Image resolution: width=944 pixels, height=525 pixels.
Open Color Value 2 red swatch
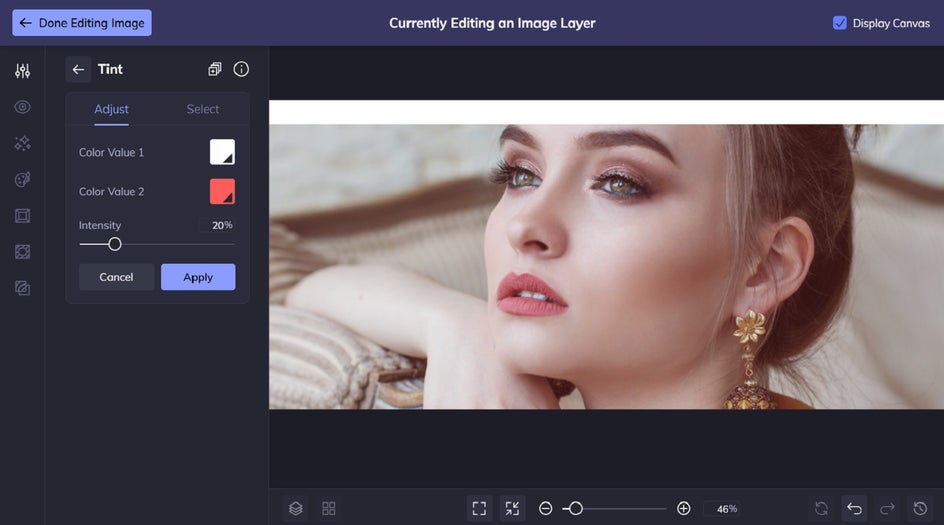pos(222,191)
